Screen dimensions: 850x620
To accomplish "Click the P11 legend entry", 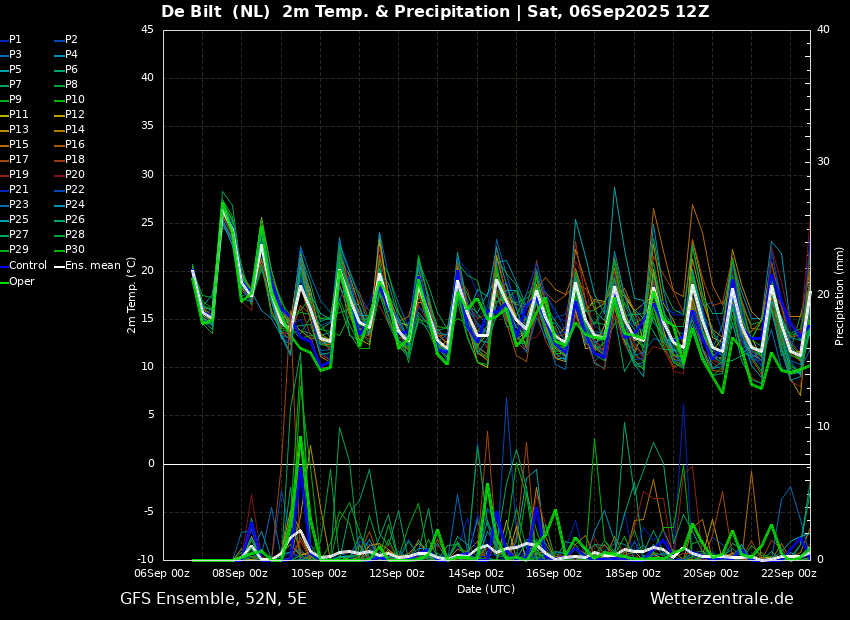I will 15,115.
